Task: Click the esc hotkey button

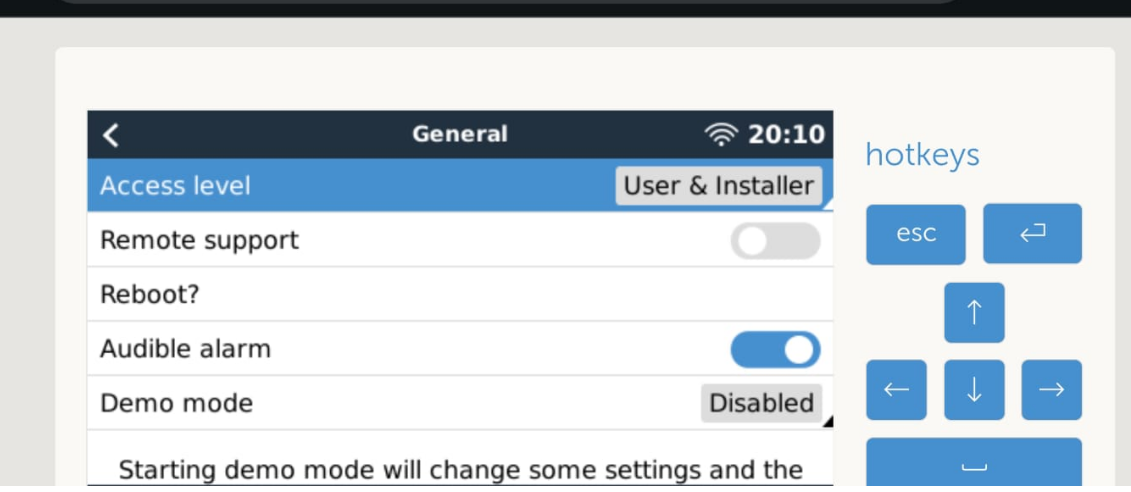Action: point(915,234)
